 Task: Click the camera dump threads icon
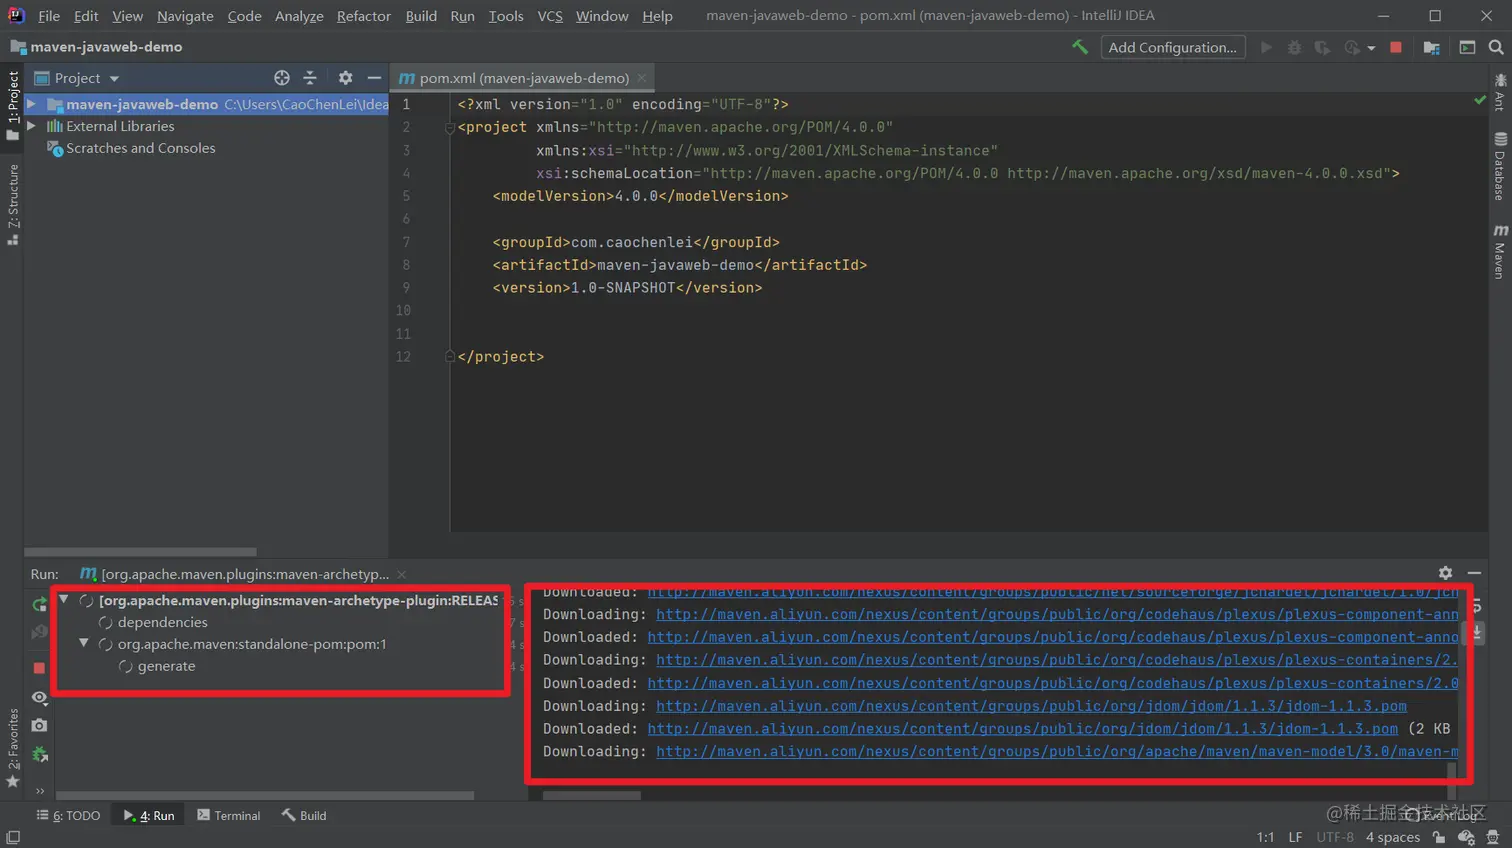(39, 726)
